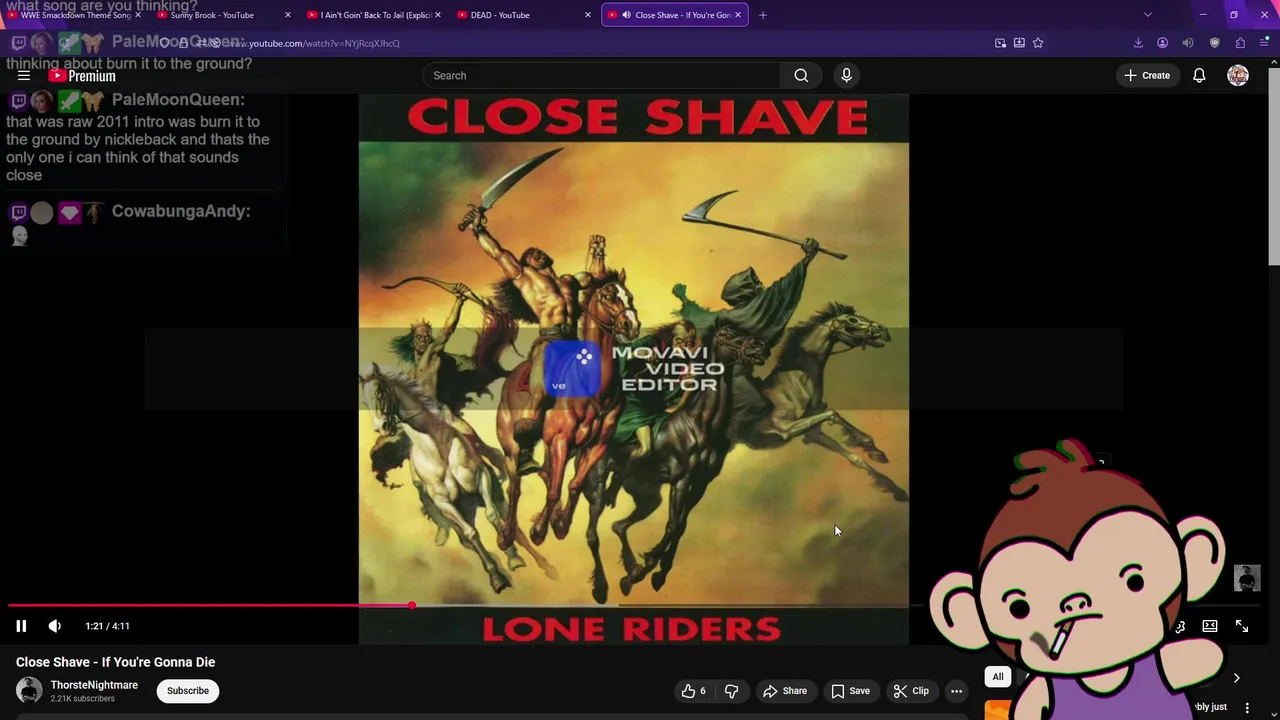Bookmark this page star icon
This screenshot has height=720, width=1280.
1038,43
